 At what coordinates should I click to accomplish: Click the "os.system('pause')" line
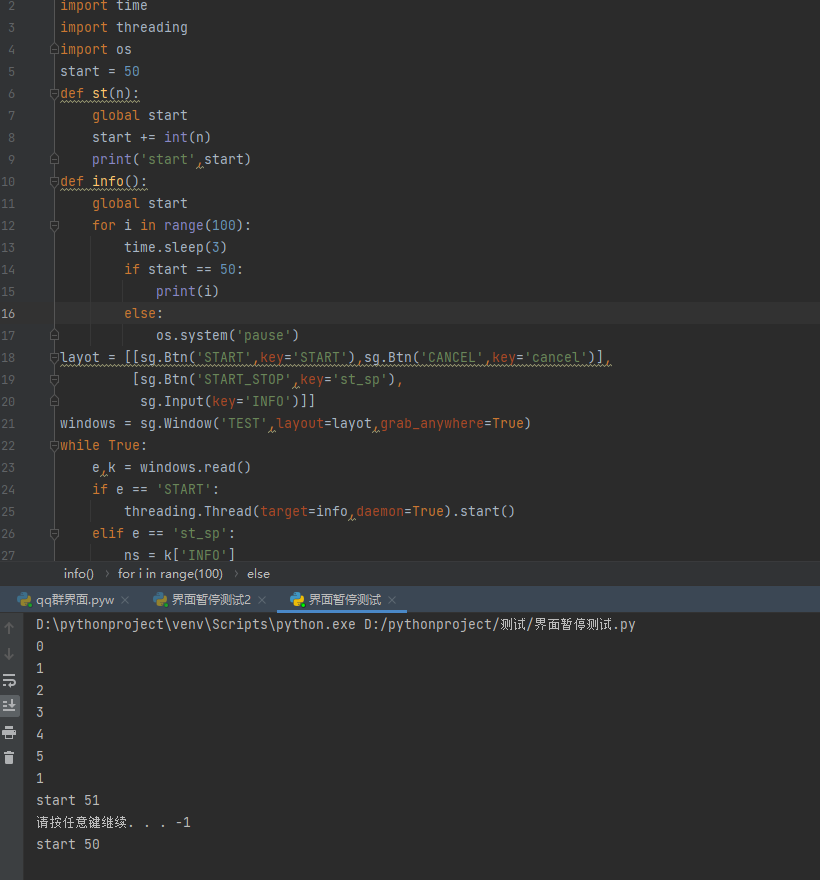tap(227, 335)
